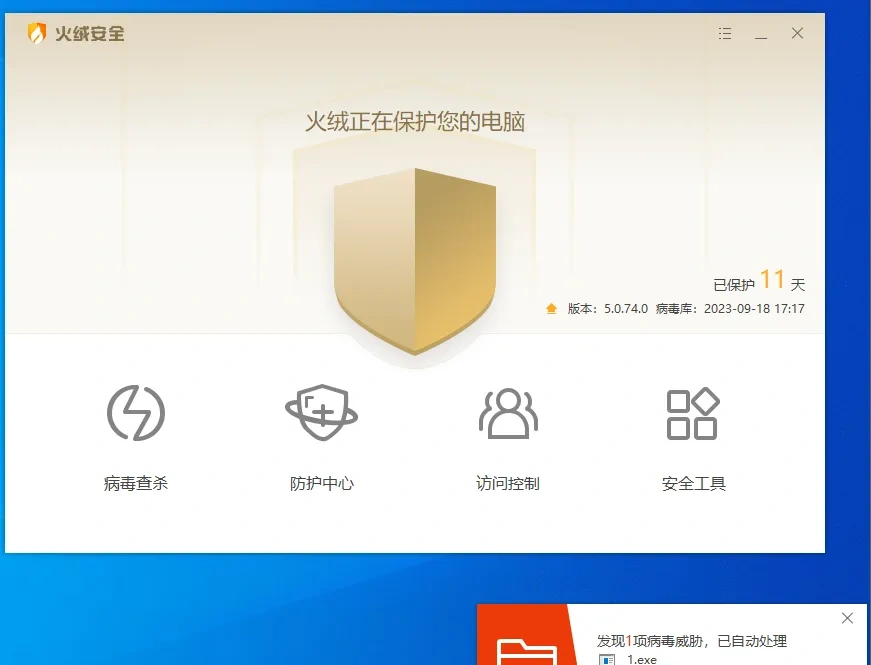Open the 访问控制 access control icon
The image size is (871, 665).
[508, 413]
